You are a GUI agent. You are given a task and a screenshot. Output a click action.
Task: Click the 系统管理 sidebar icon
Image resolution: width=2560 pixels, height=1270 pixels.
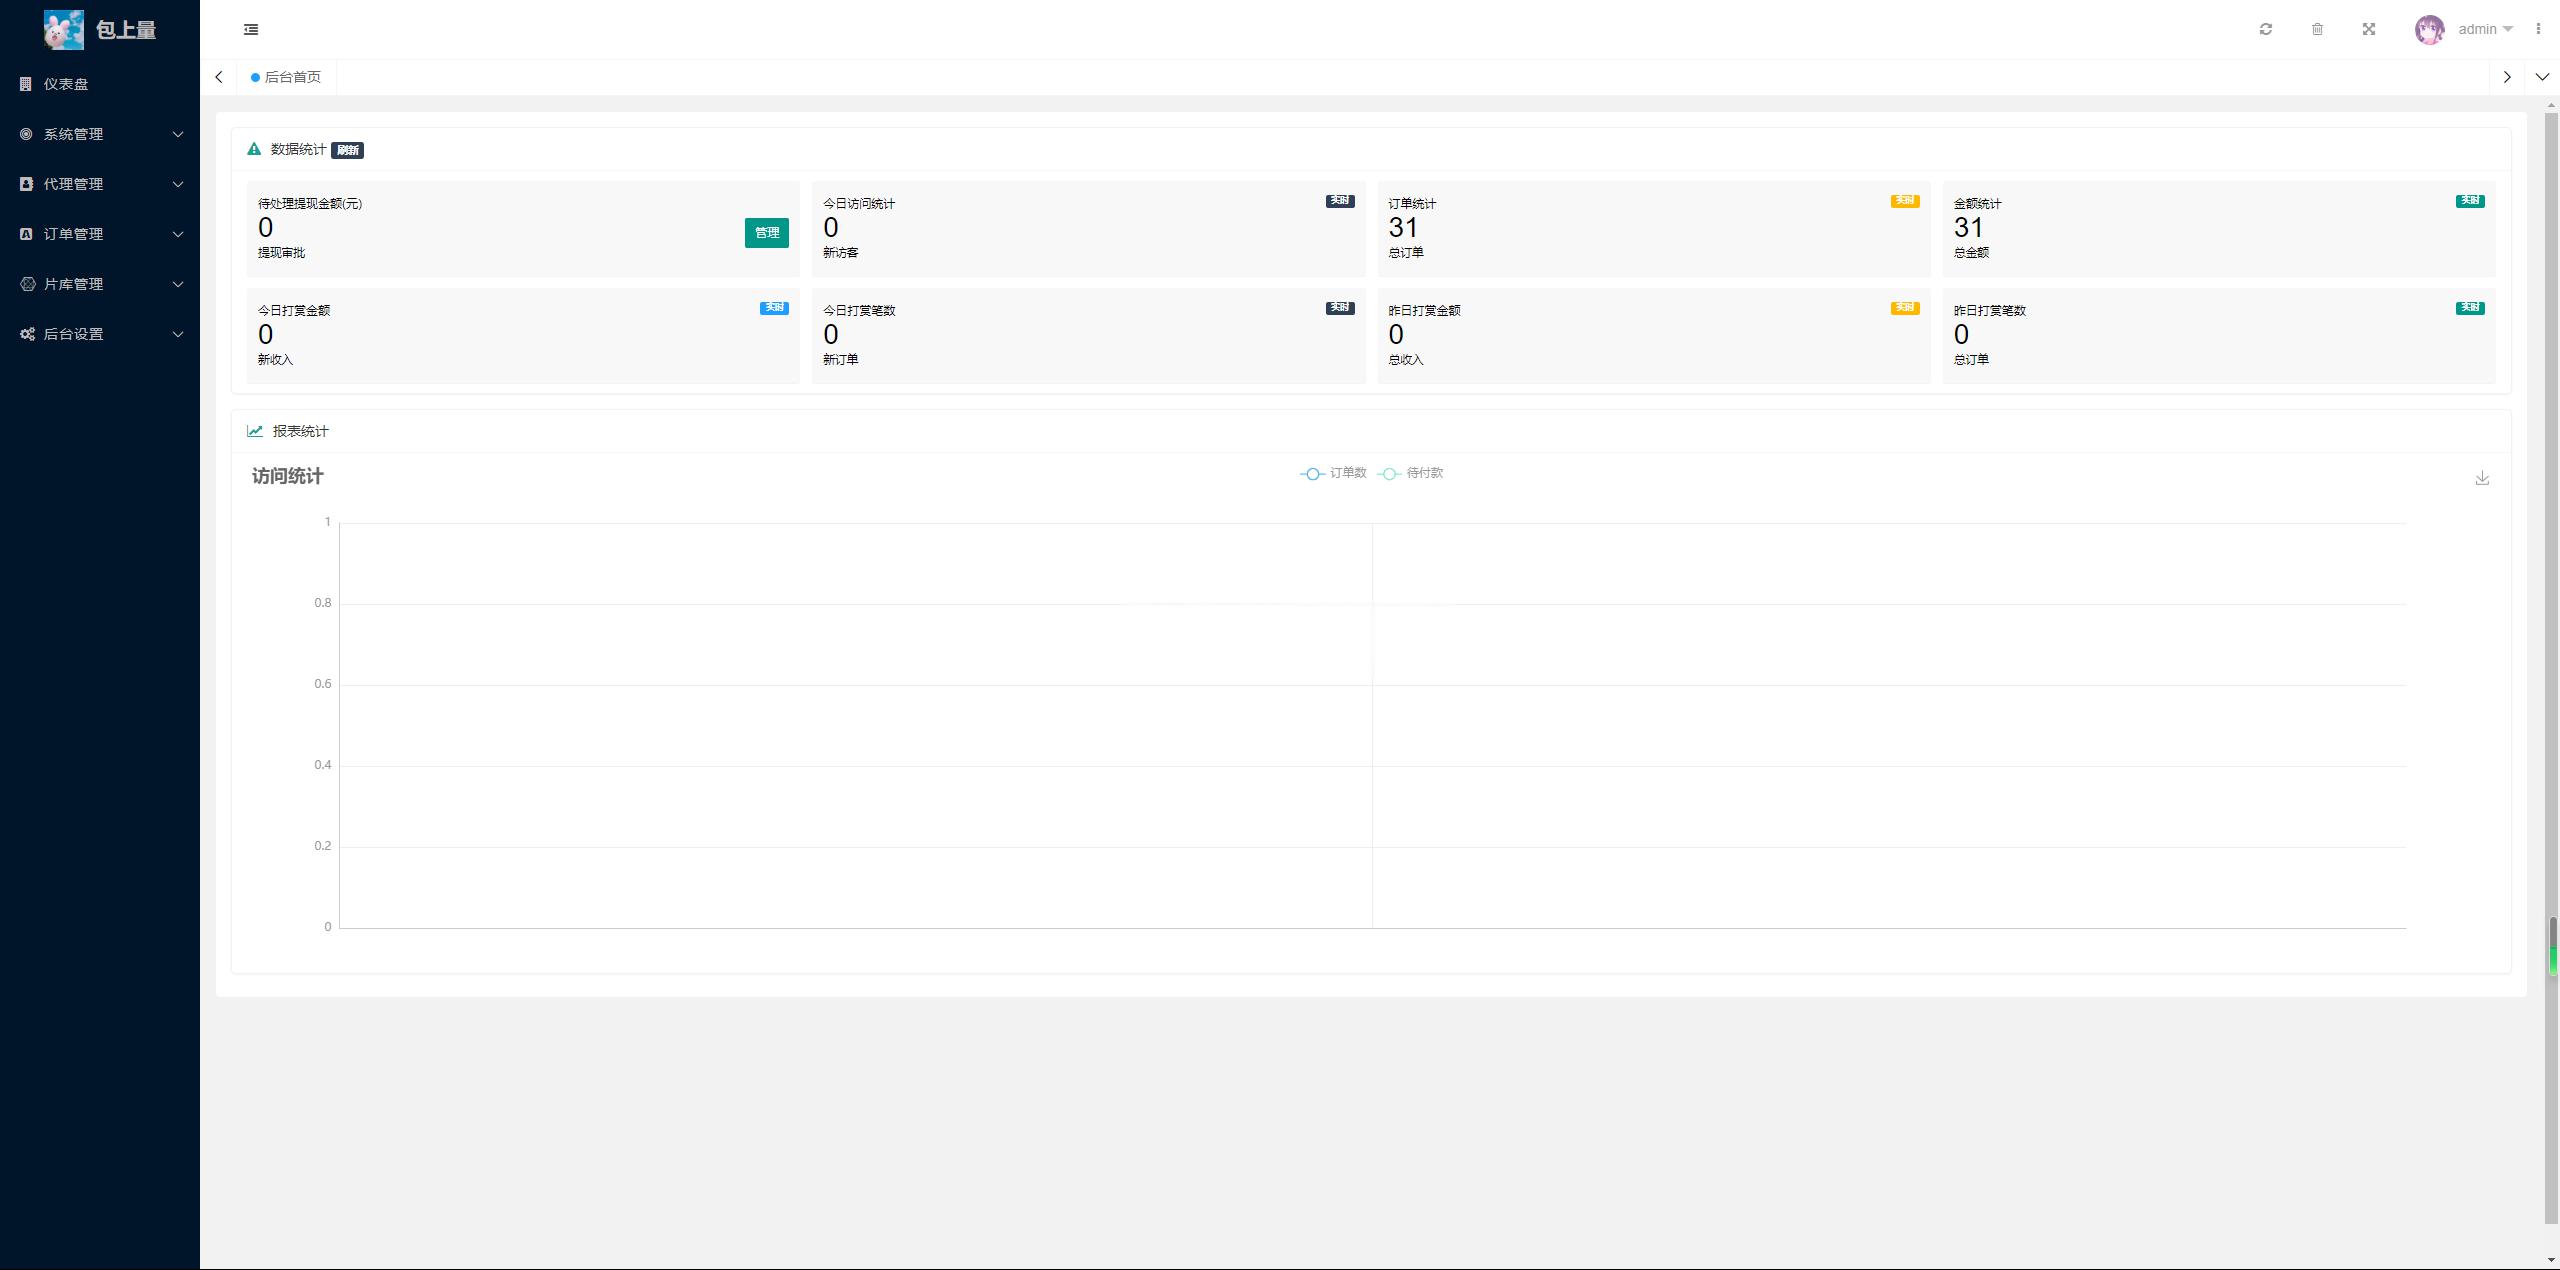pos(26,134)
